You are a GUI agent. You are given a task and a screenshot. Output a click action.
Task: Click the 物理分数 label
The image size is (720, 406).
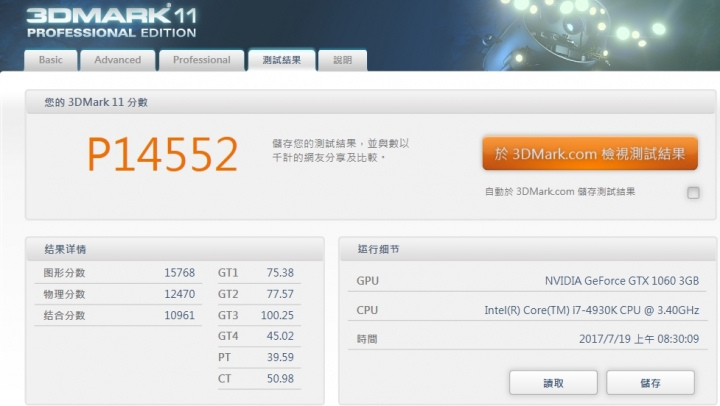64,294
